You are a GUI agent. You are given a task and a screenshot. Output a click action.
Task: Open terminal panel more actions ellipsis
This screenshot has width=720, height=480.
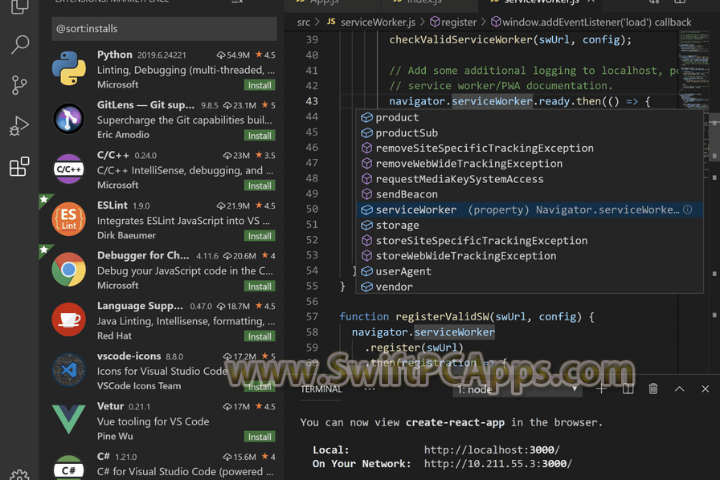point(370,389)
